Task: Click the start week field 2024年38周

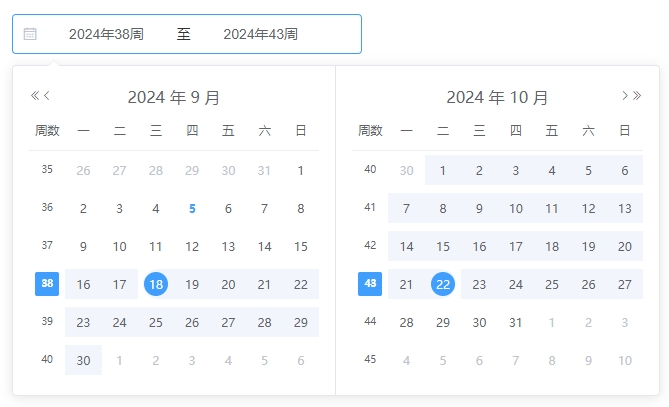Action: 106,34
